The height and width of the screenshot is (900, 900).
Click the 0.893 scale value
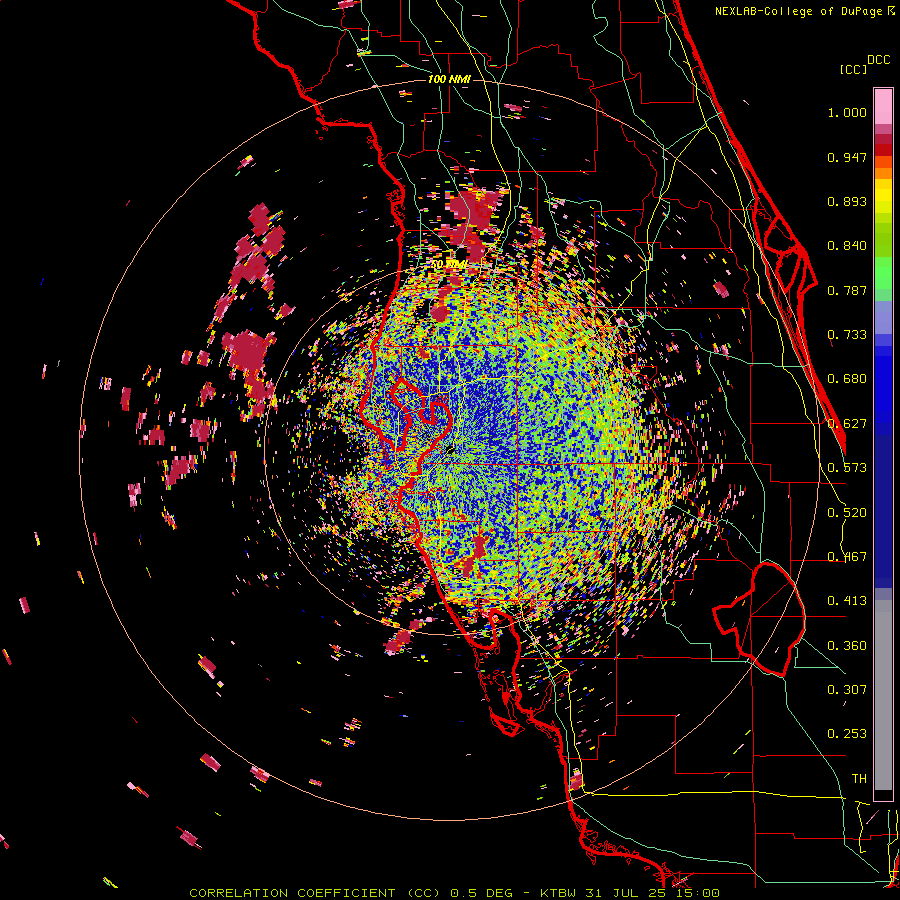pos(847,201)
